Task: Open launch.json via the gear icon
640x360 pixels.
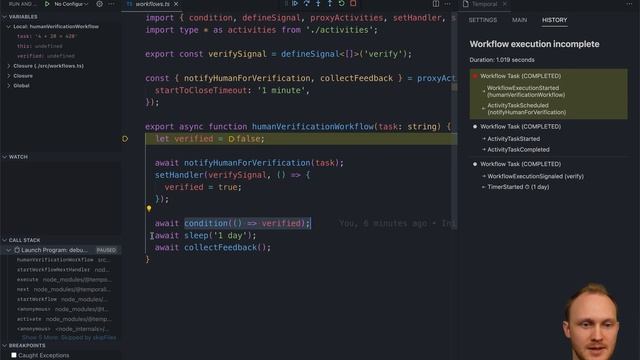Action: (x=100, y=4)
